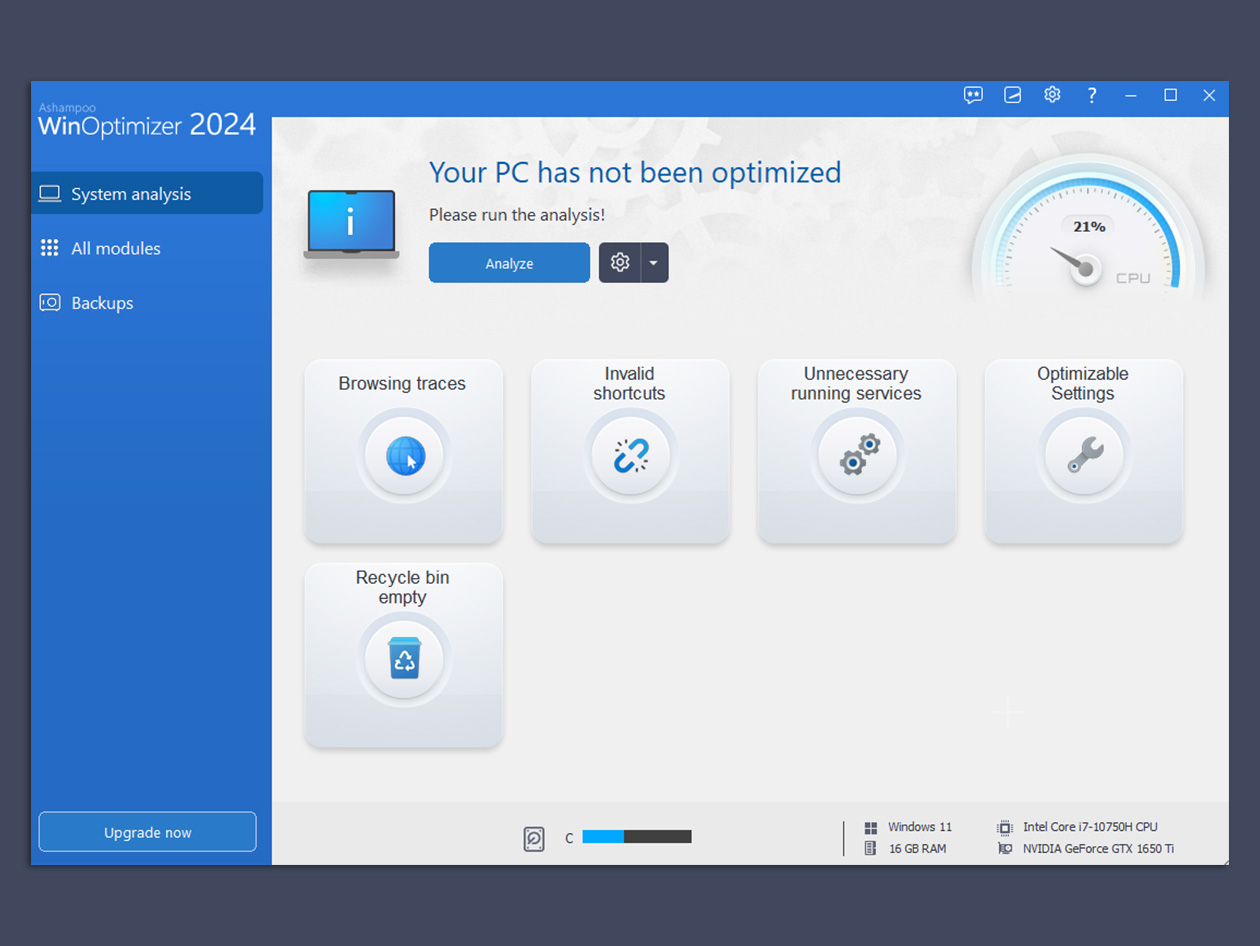Click the RAM icon beside 16 GB RAM
This screenshot has width=1260, height=946.
point(871,849)
